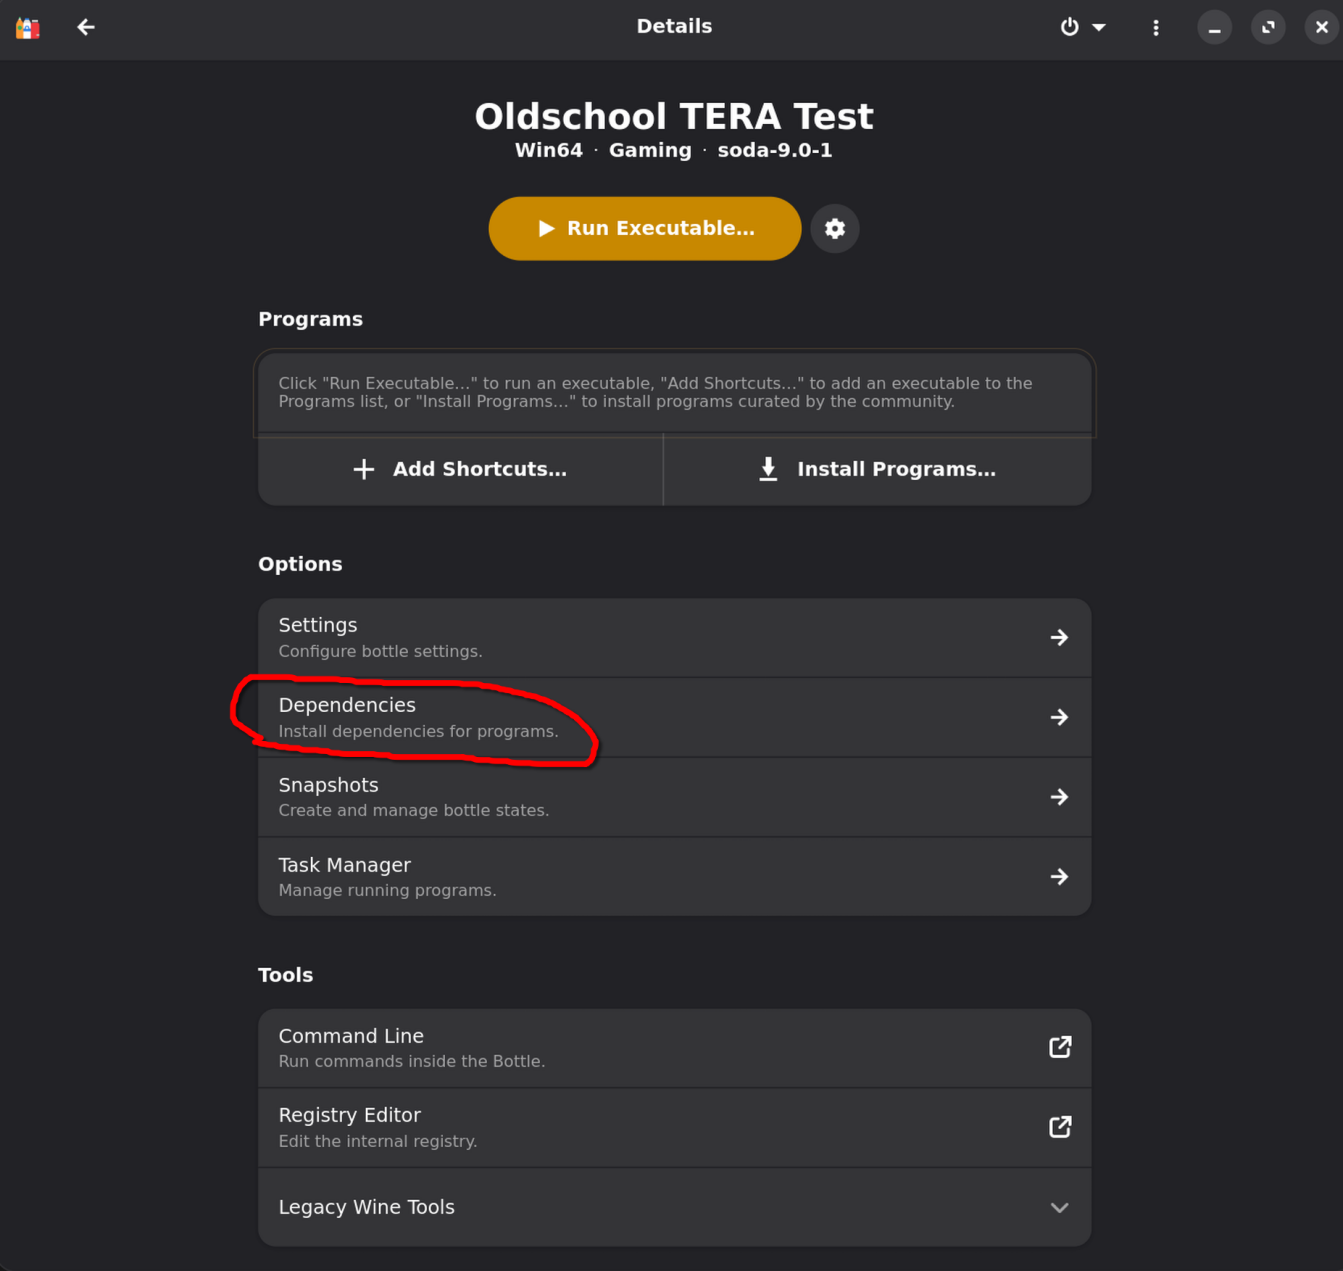Open Dependencies option row

tap(674, 717)
